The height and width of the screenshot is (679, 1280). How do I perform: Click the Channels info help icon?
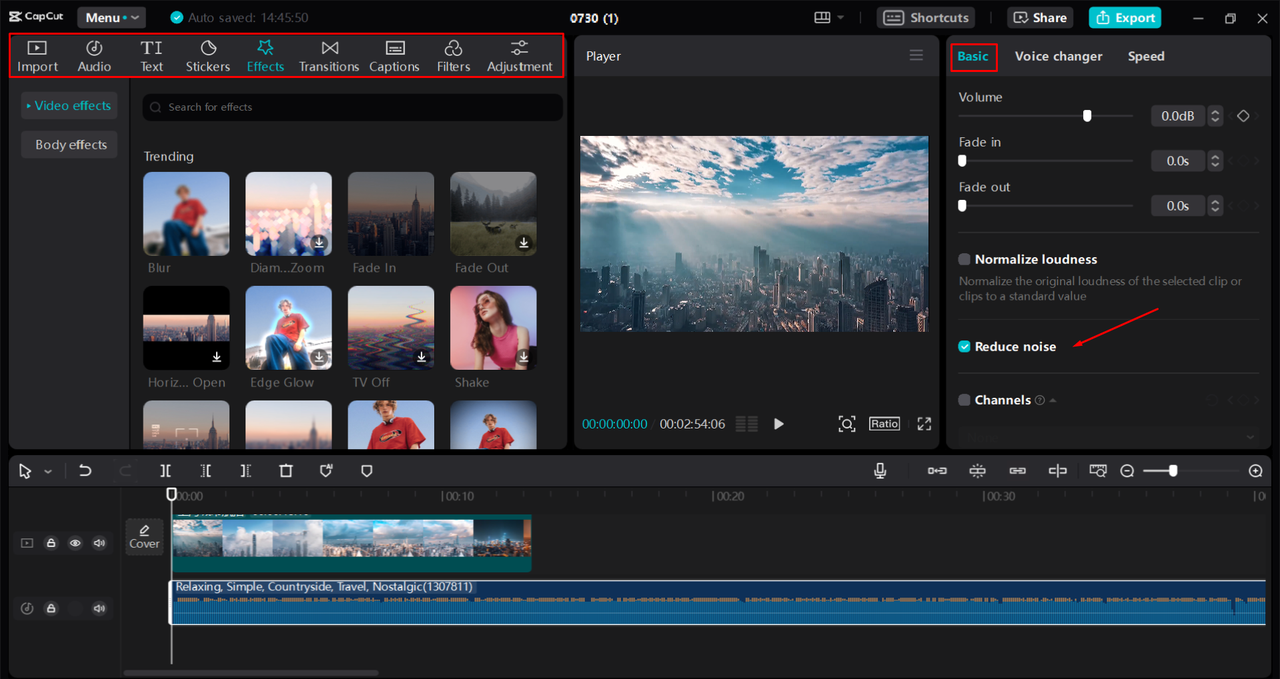coord(1040,400)
